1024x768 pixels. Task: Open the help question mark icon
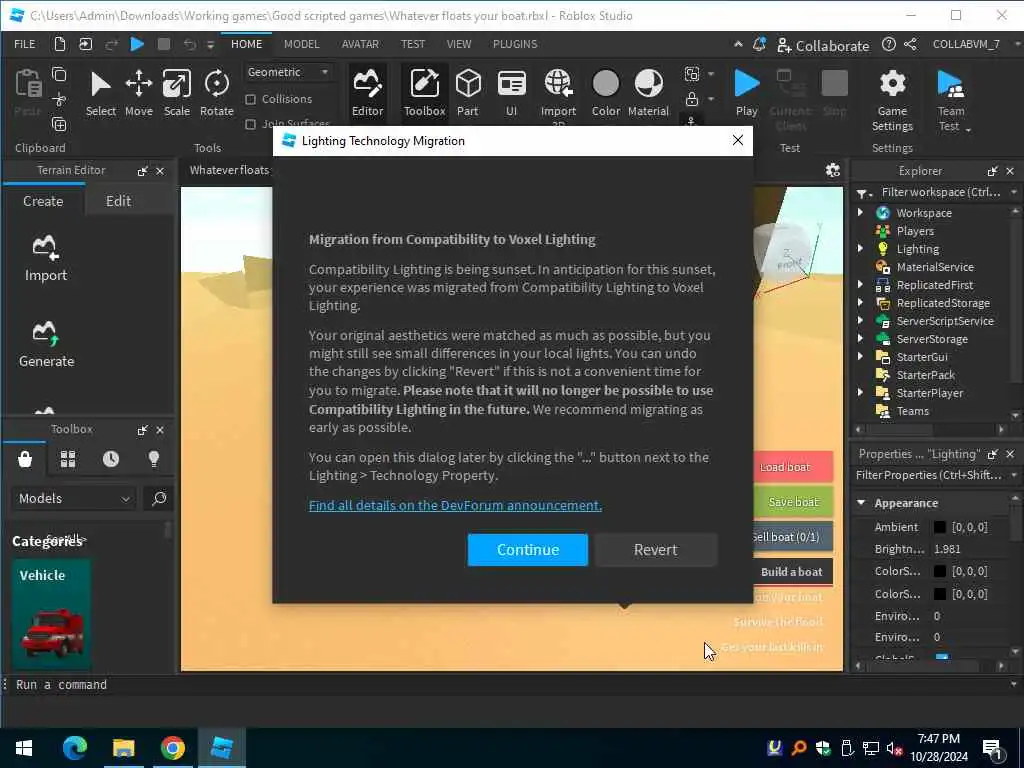[x=888, y=44]
